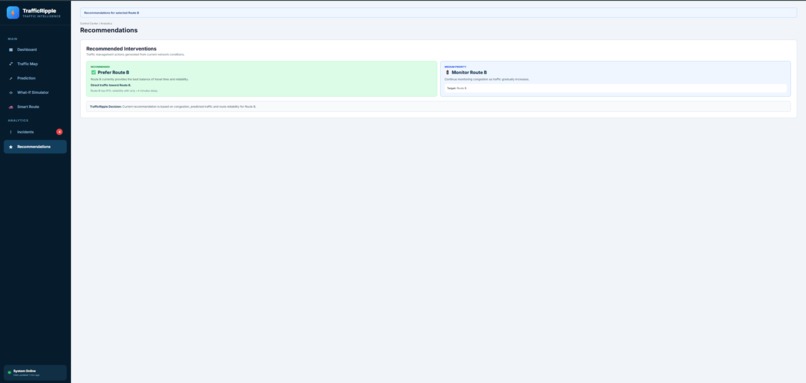This screenshot has width=806, height=383.
Task: Click the TrafficRipple brand name
Action: [x=40, y=10]
